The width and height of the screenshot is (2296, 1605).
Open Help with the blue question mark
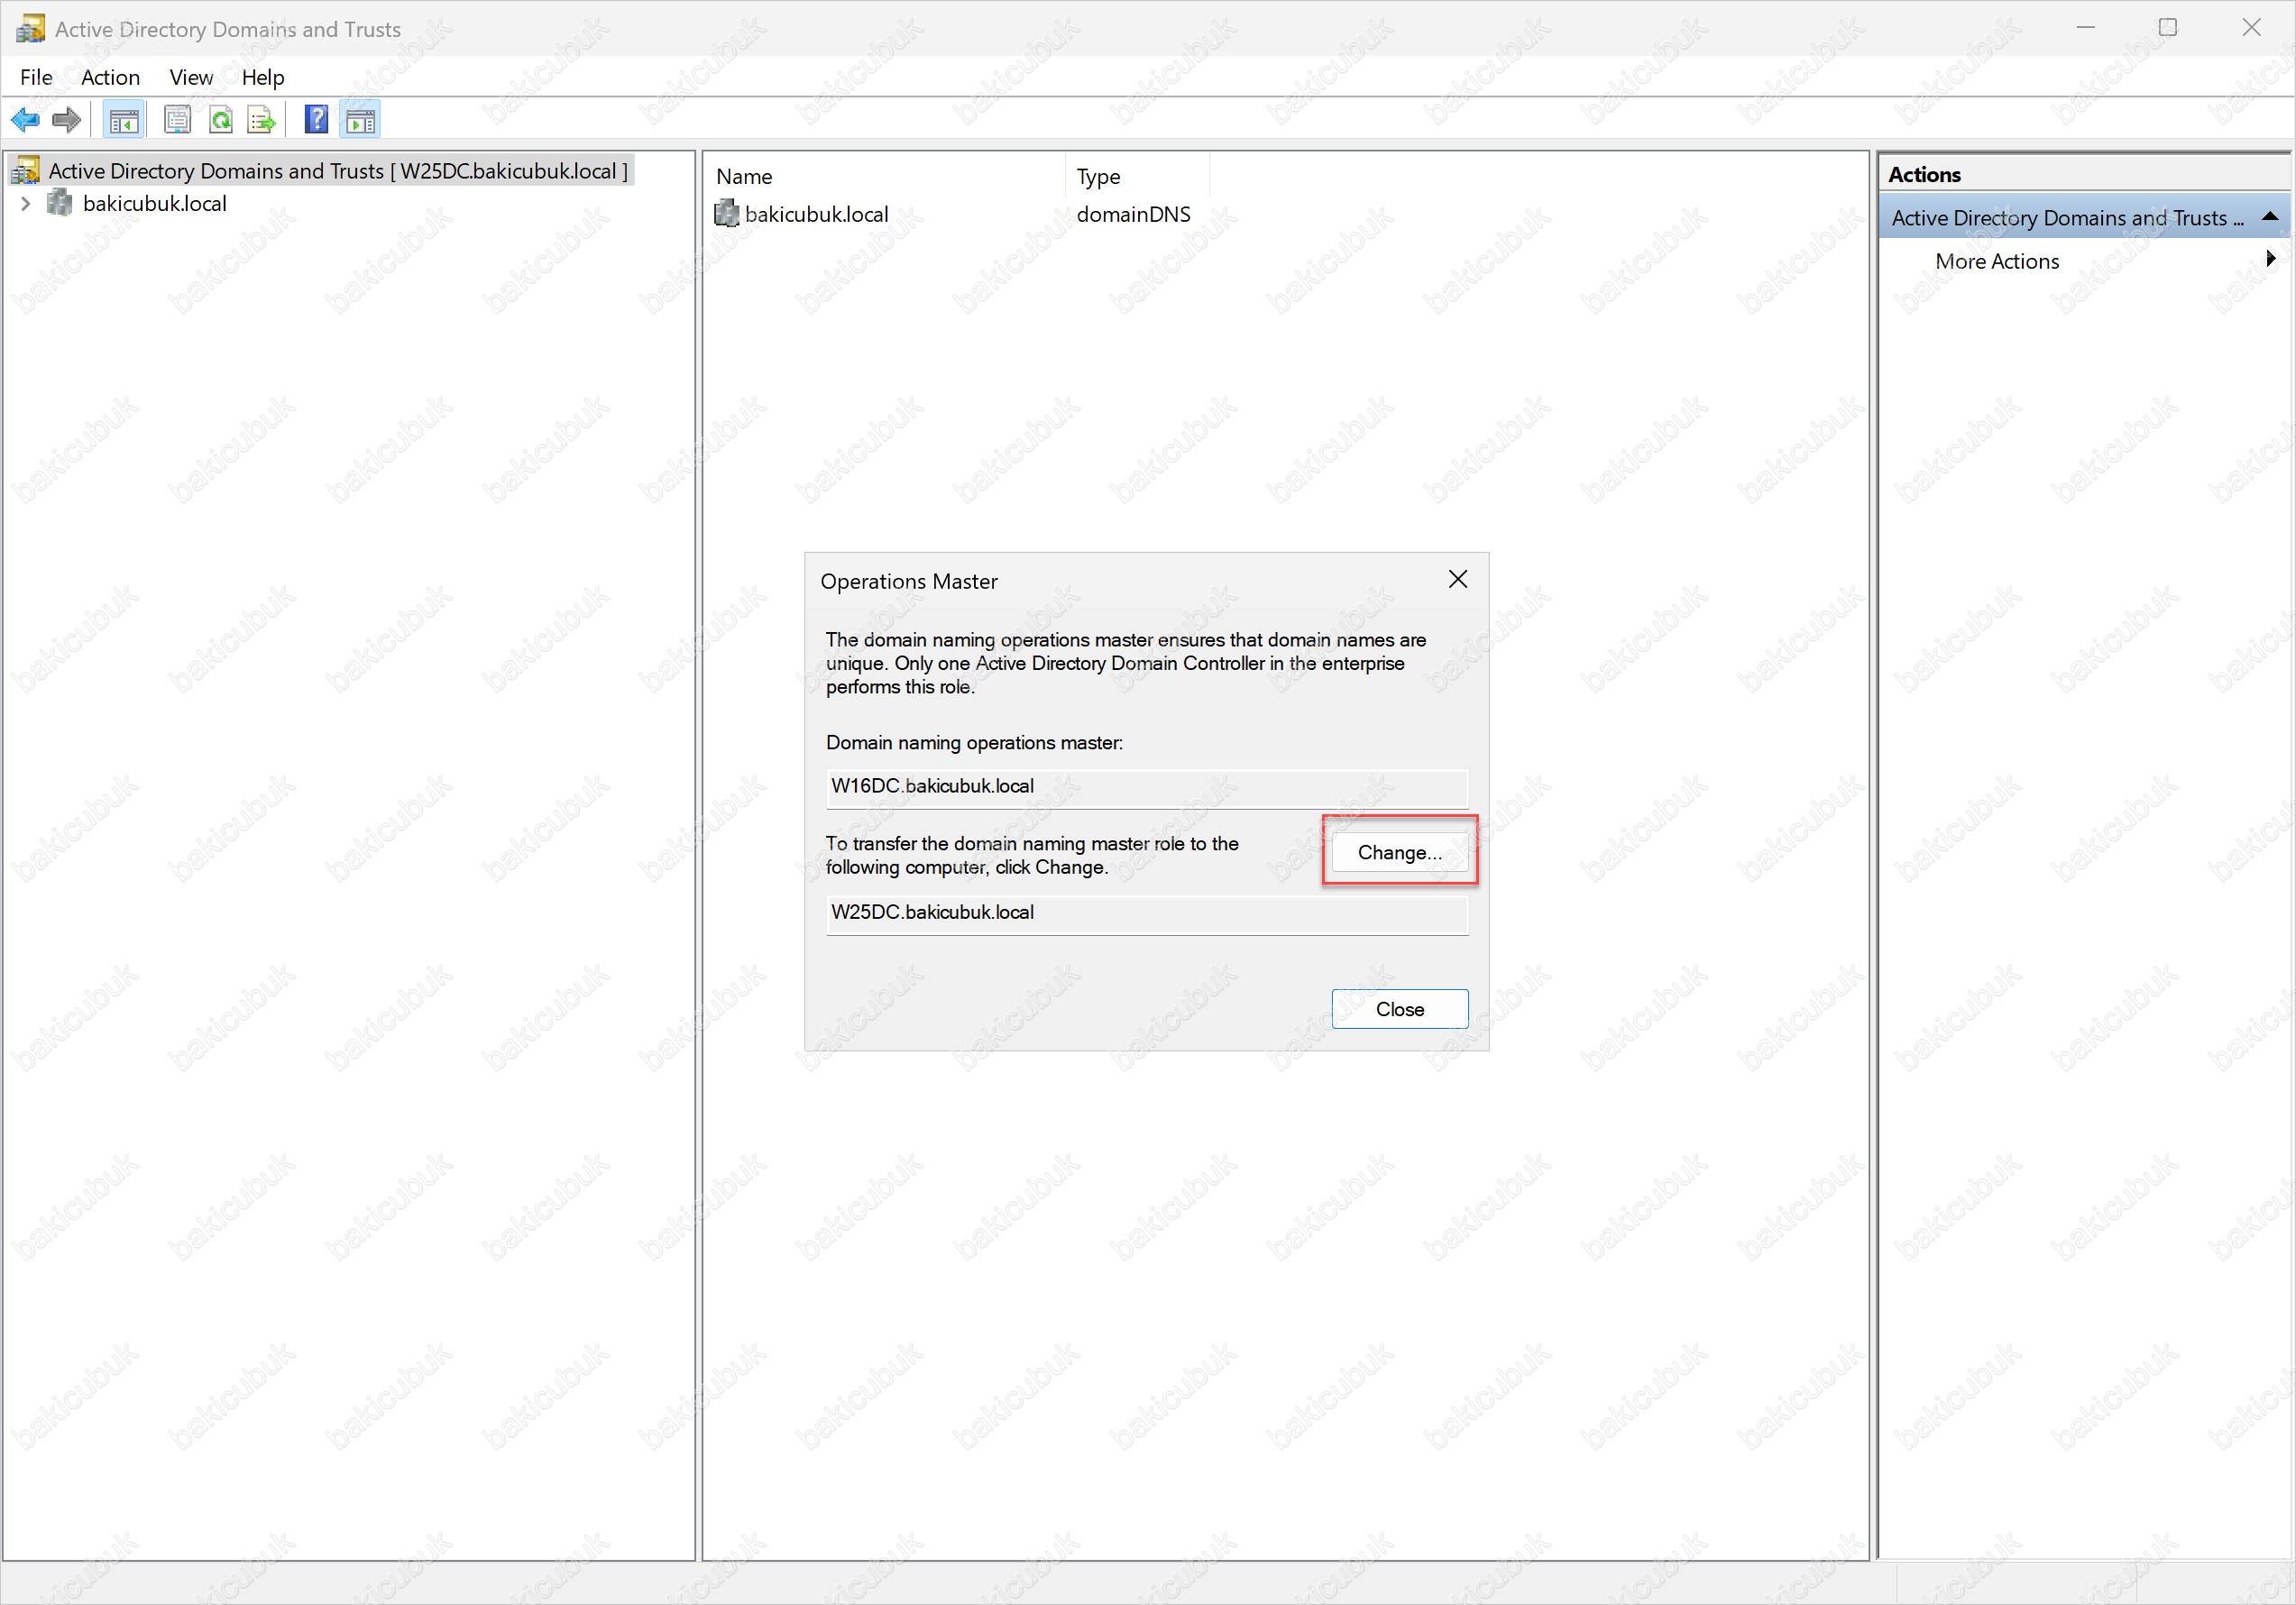point(316,120)
